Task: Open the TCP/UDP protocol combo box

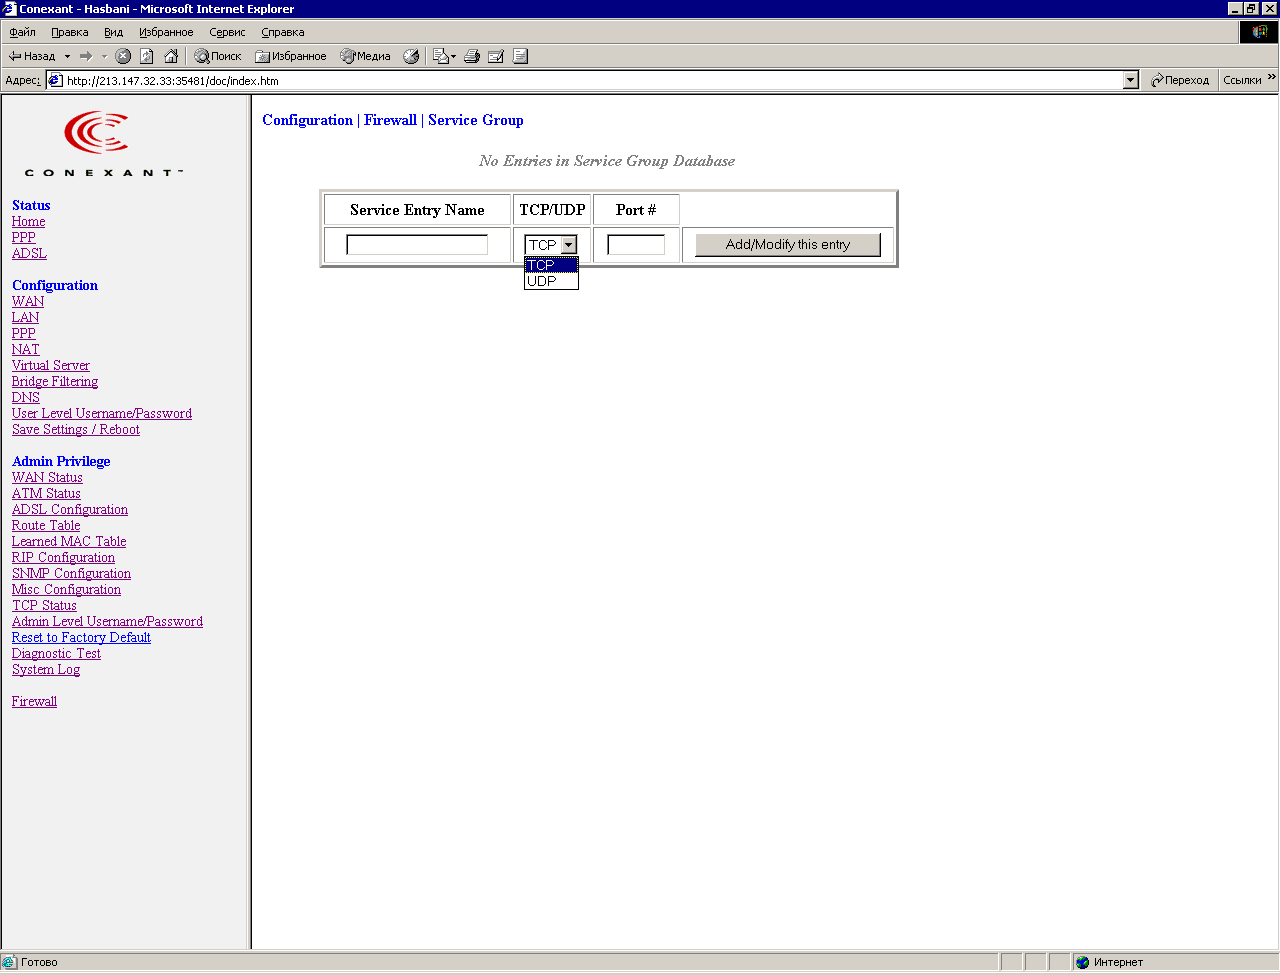Action: pos(551,244)
